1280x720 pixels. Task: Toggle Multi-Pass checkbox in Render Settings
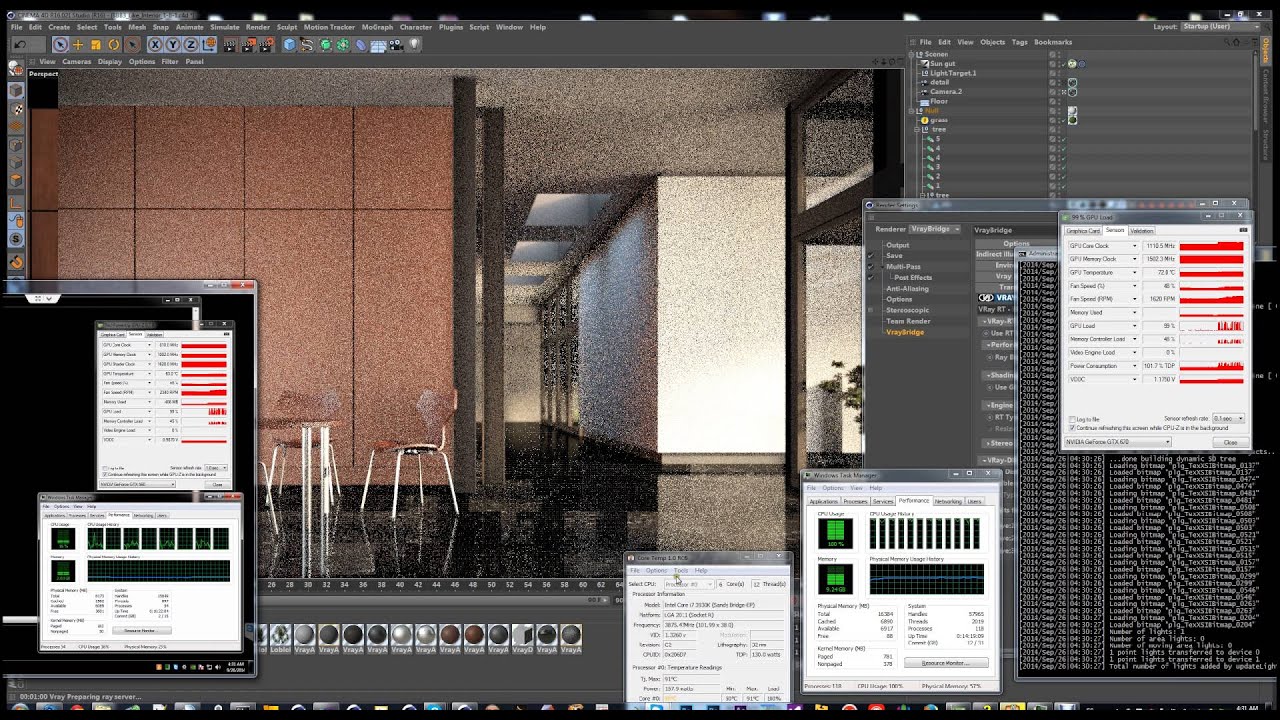coord(871,267)
